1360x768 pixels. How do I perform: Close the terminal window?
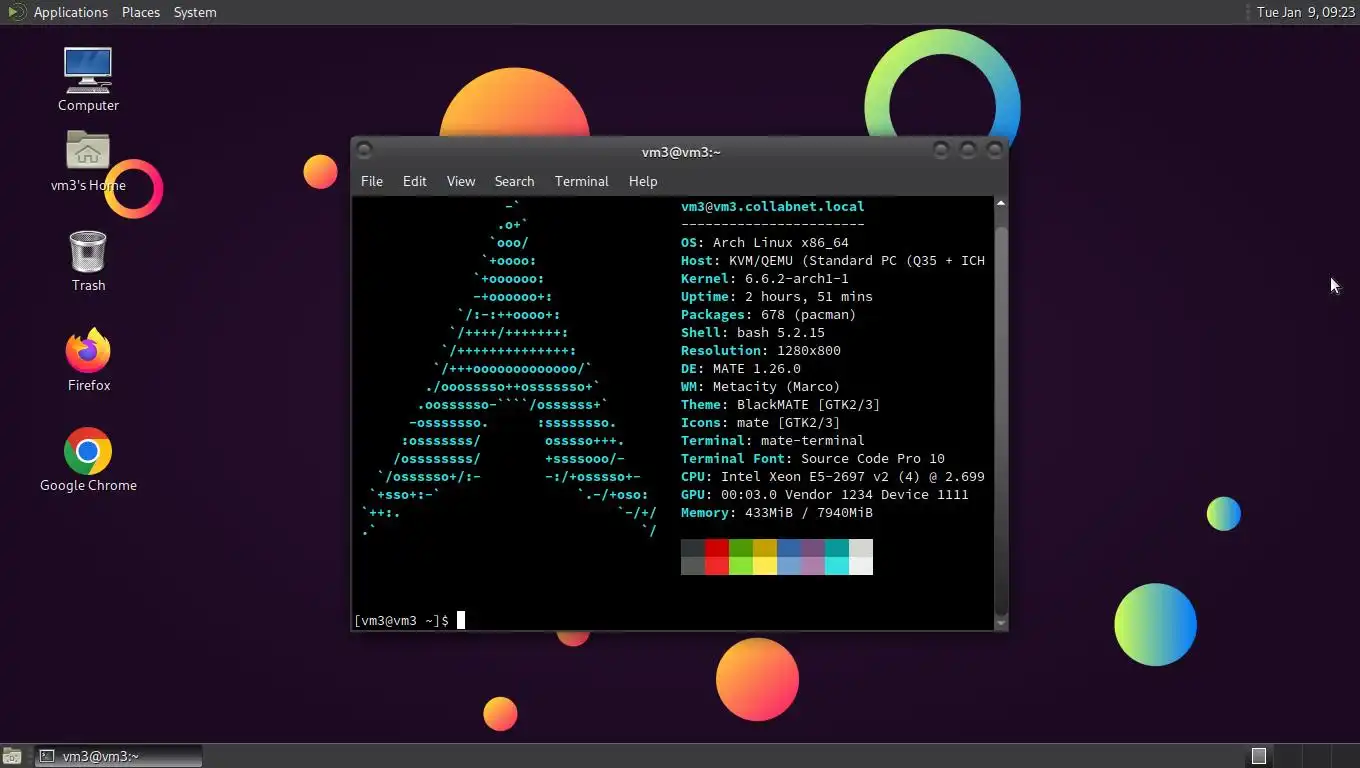(995, 150)
